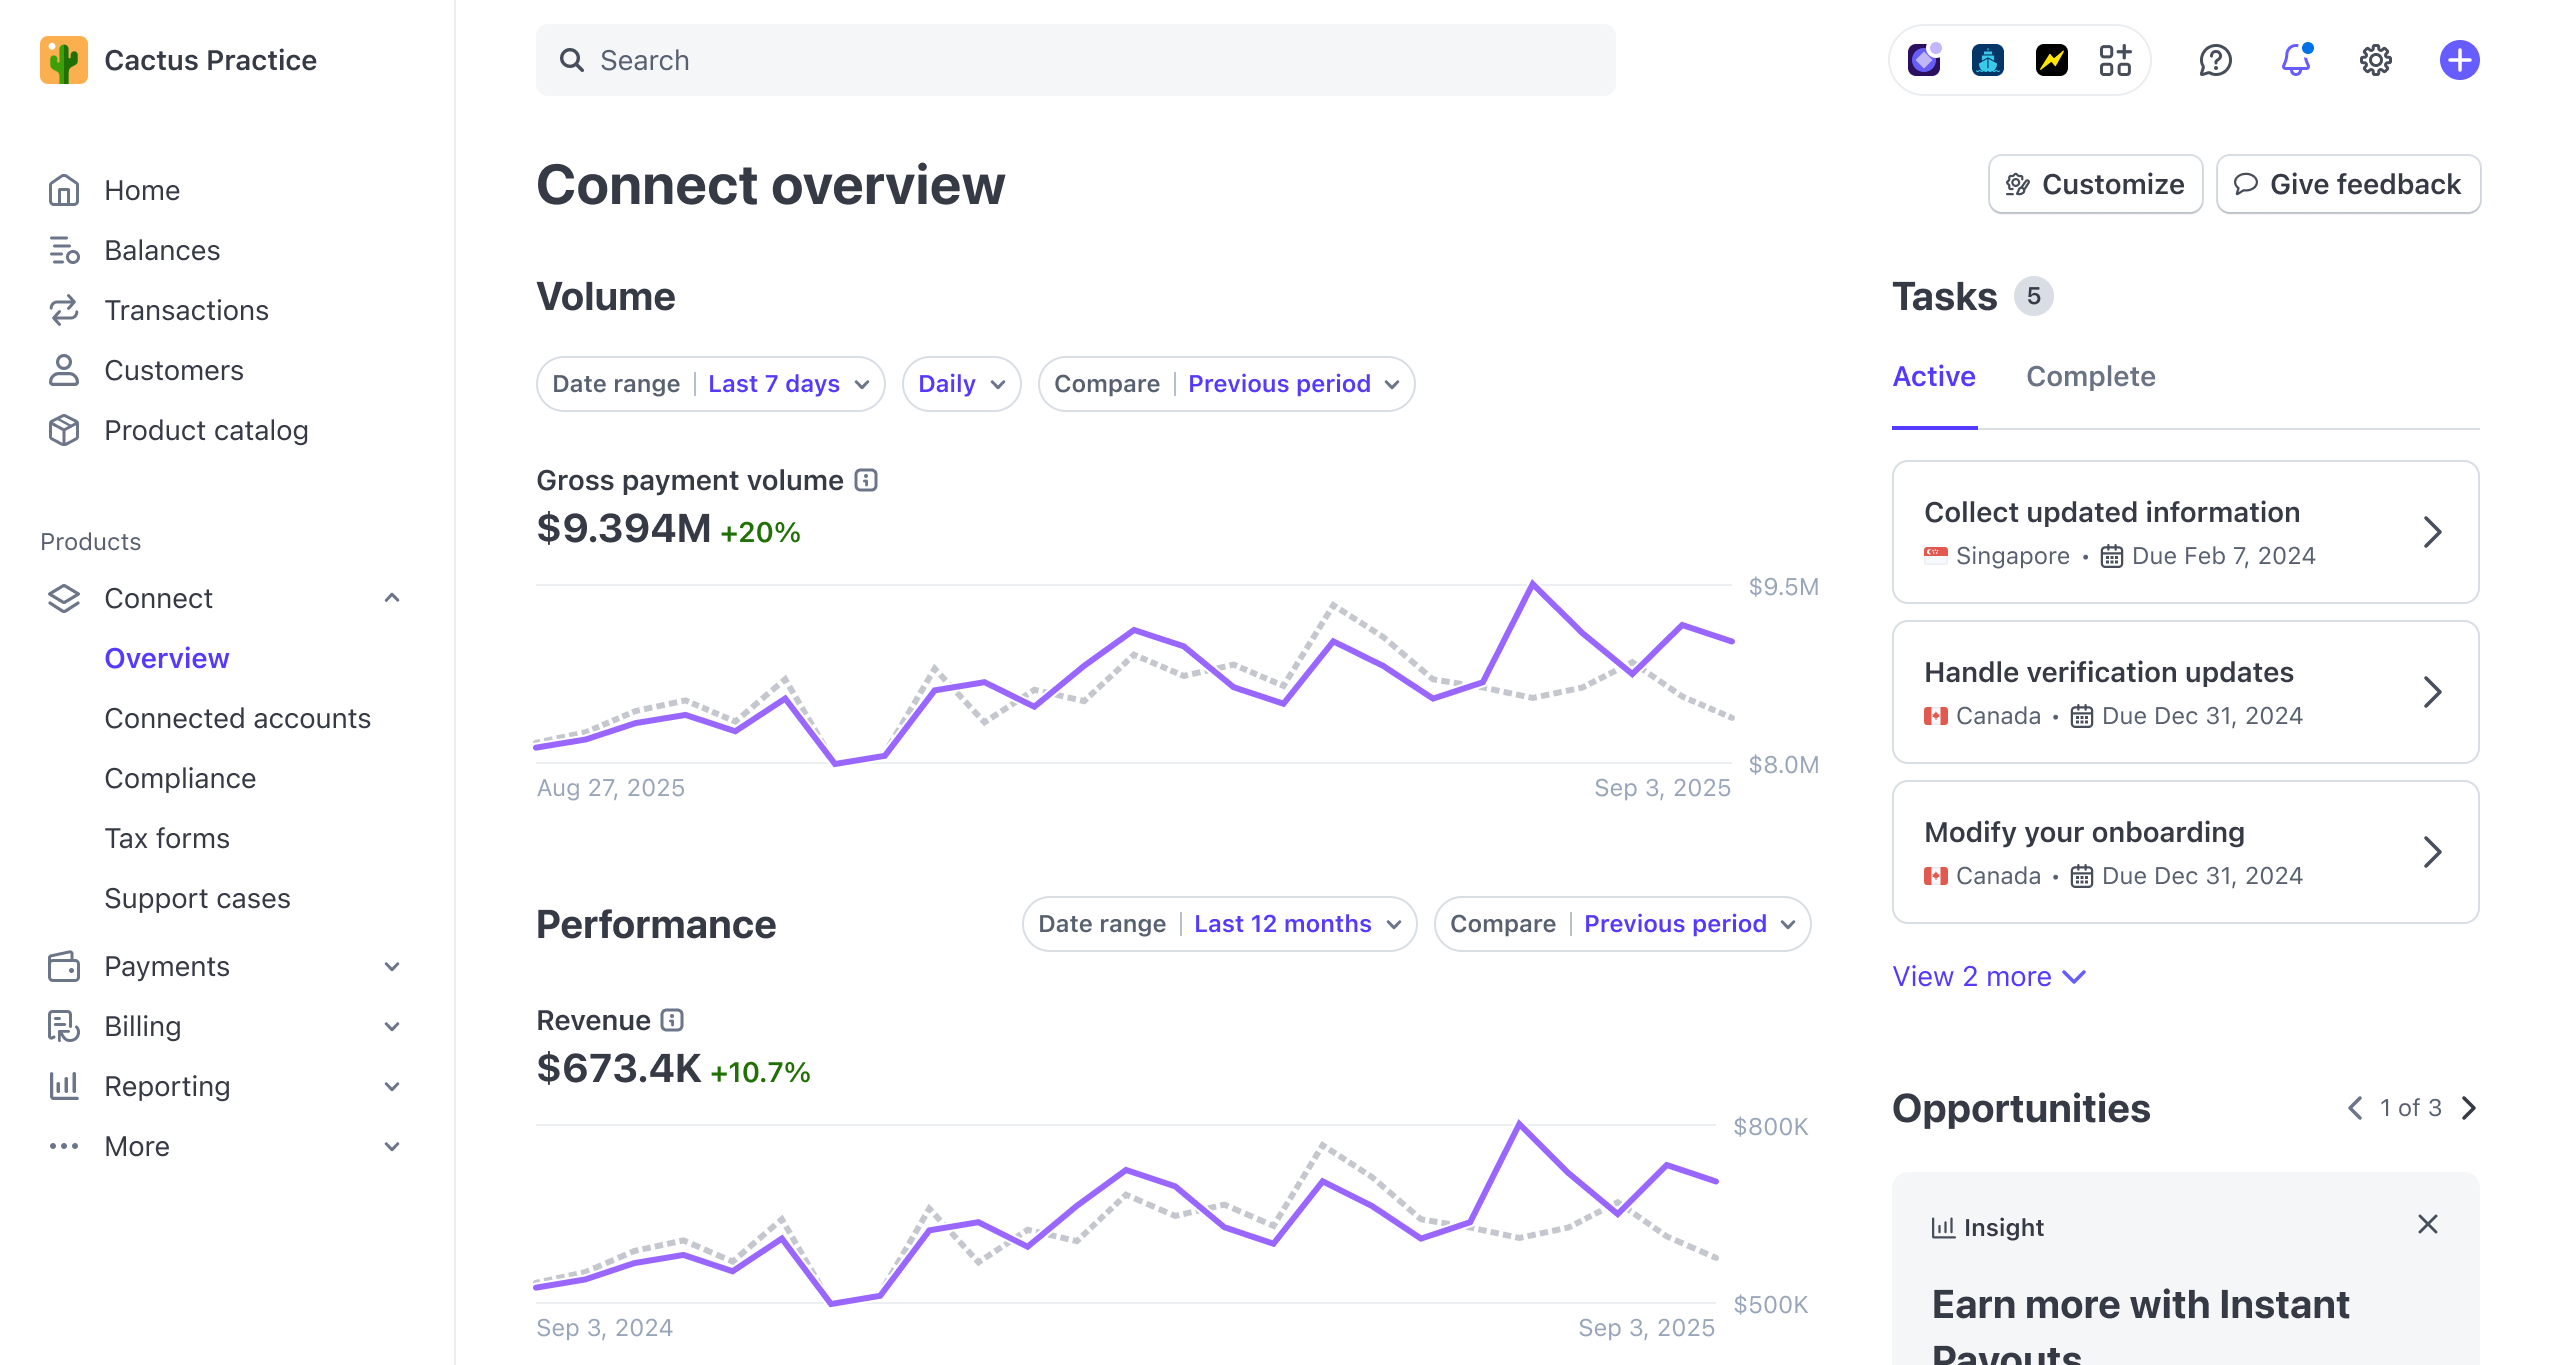Click the blue plus create button
This screenshot has height=1365, width=2560.
point(2459,60)
